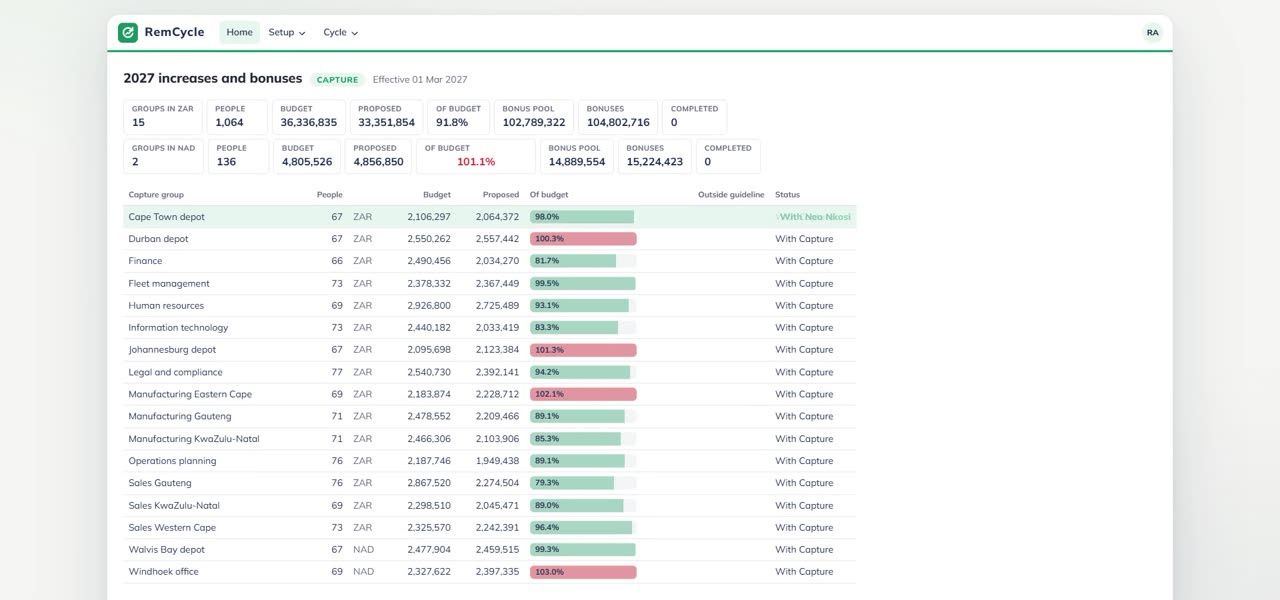The width and height of the screenshot is (1280, 600).
Task: Click Windhoek office With Capture status
Action: pyautogui.click(x=804, y=572)
